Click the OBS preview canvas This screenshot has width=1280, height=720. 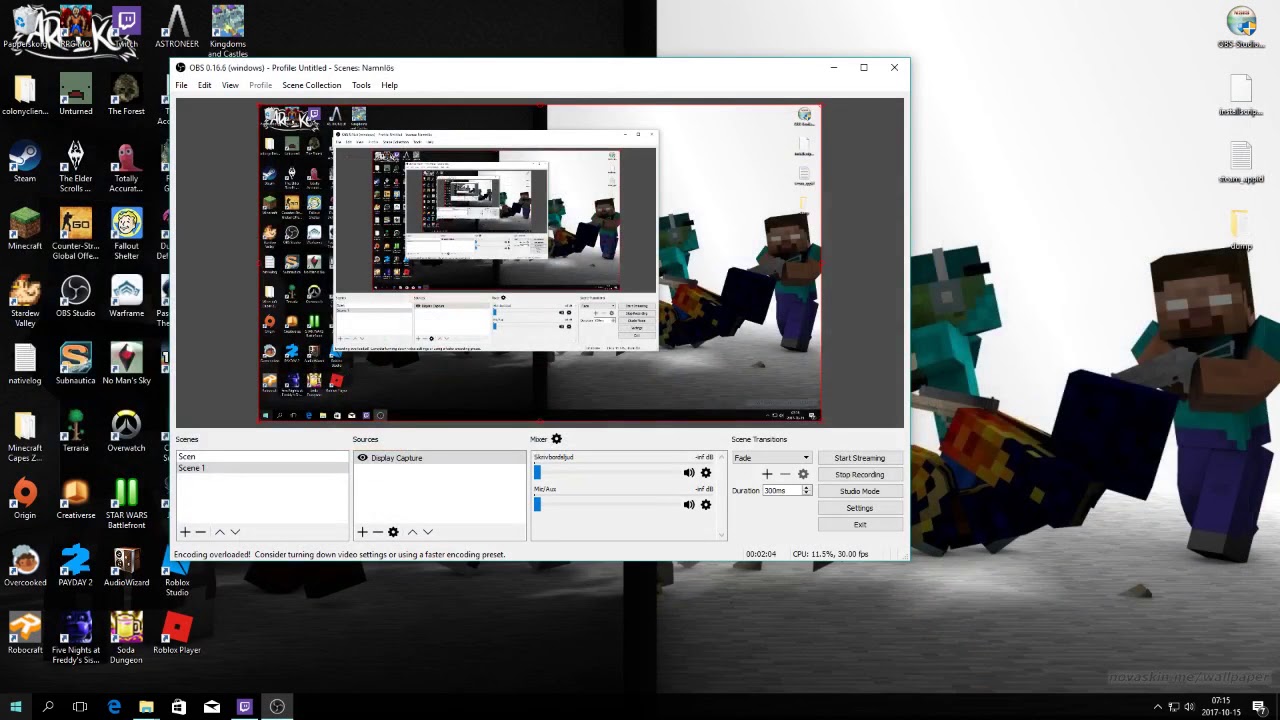point(540,264)
